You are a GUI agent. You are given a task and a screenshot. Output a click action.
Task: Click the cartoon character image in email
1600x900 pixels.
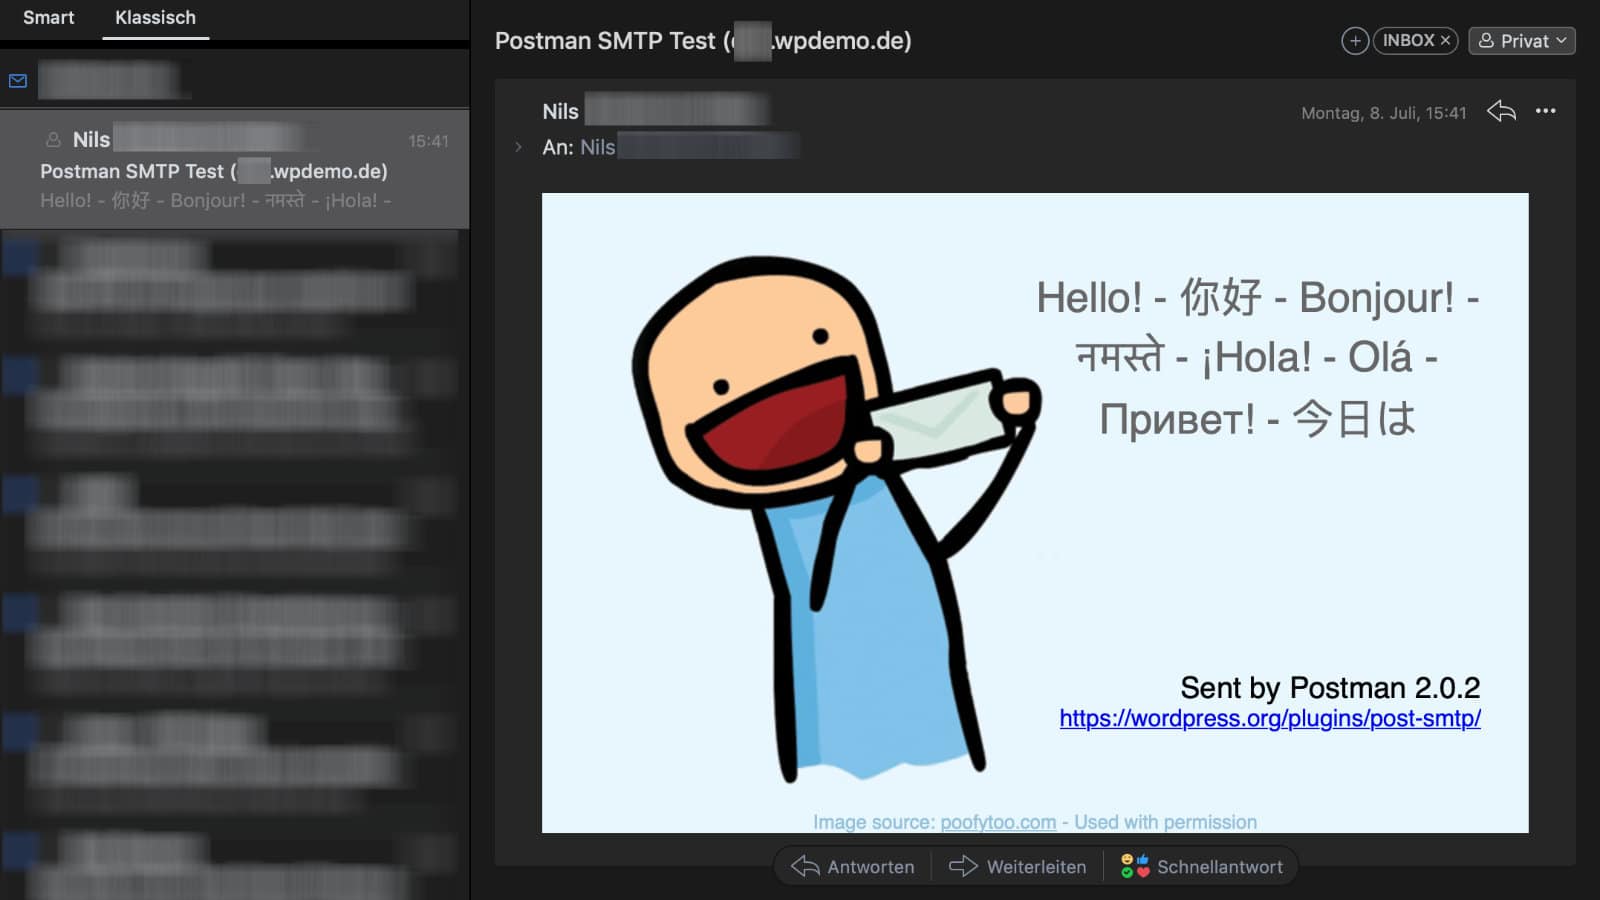coord(835,520)
